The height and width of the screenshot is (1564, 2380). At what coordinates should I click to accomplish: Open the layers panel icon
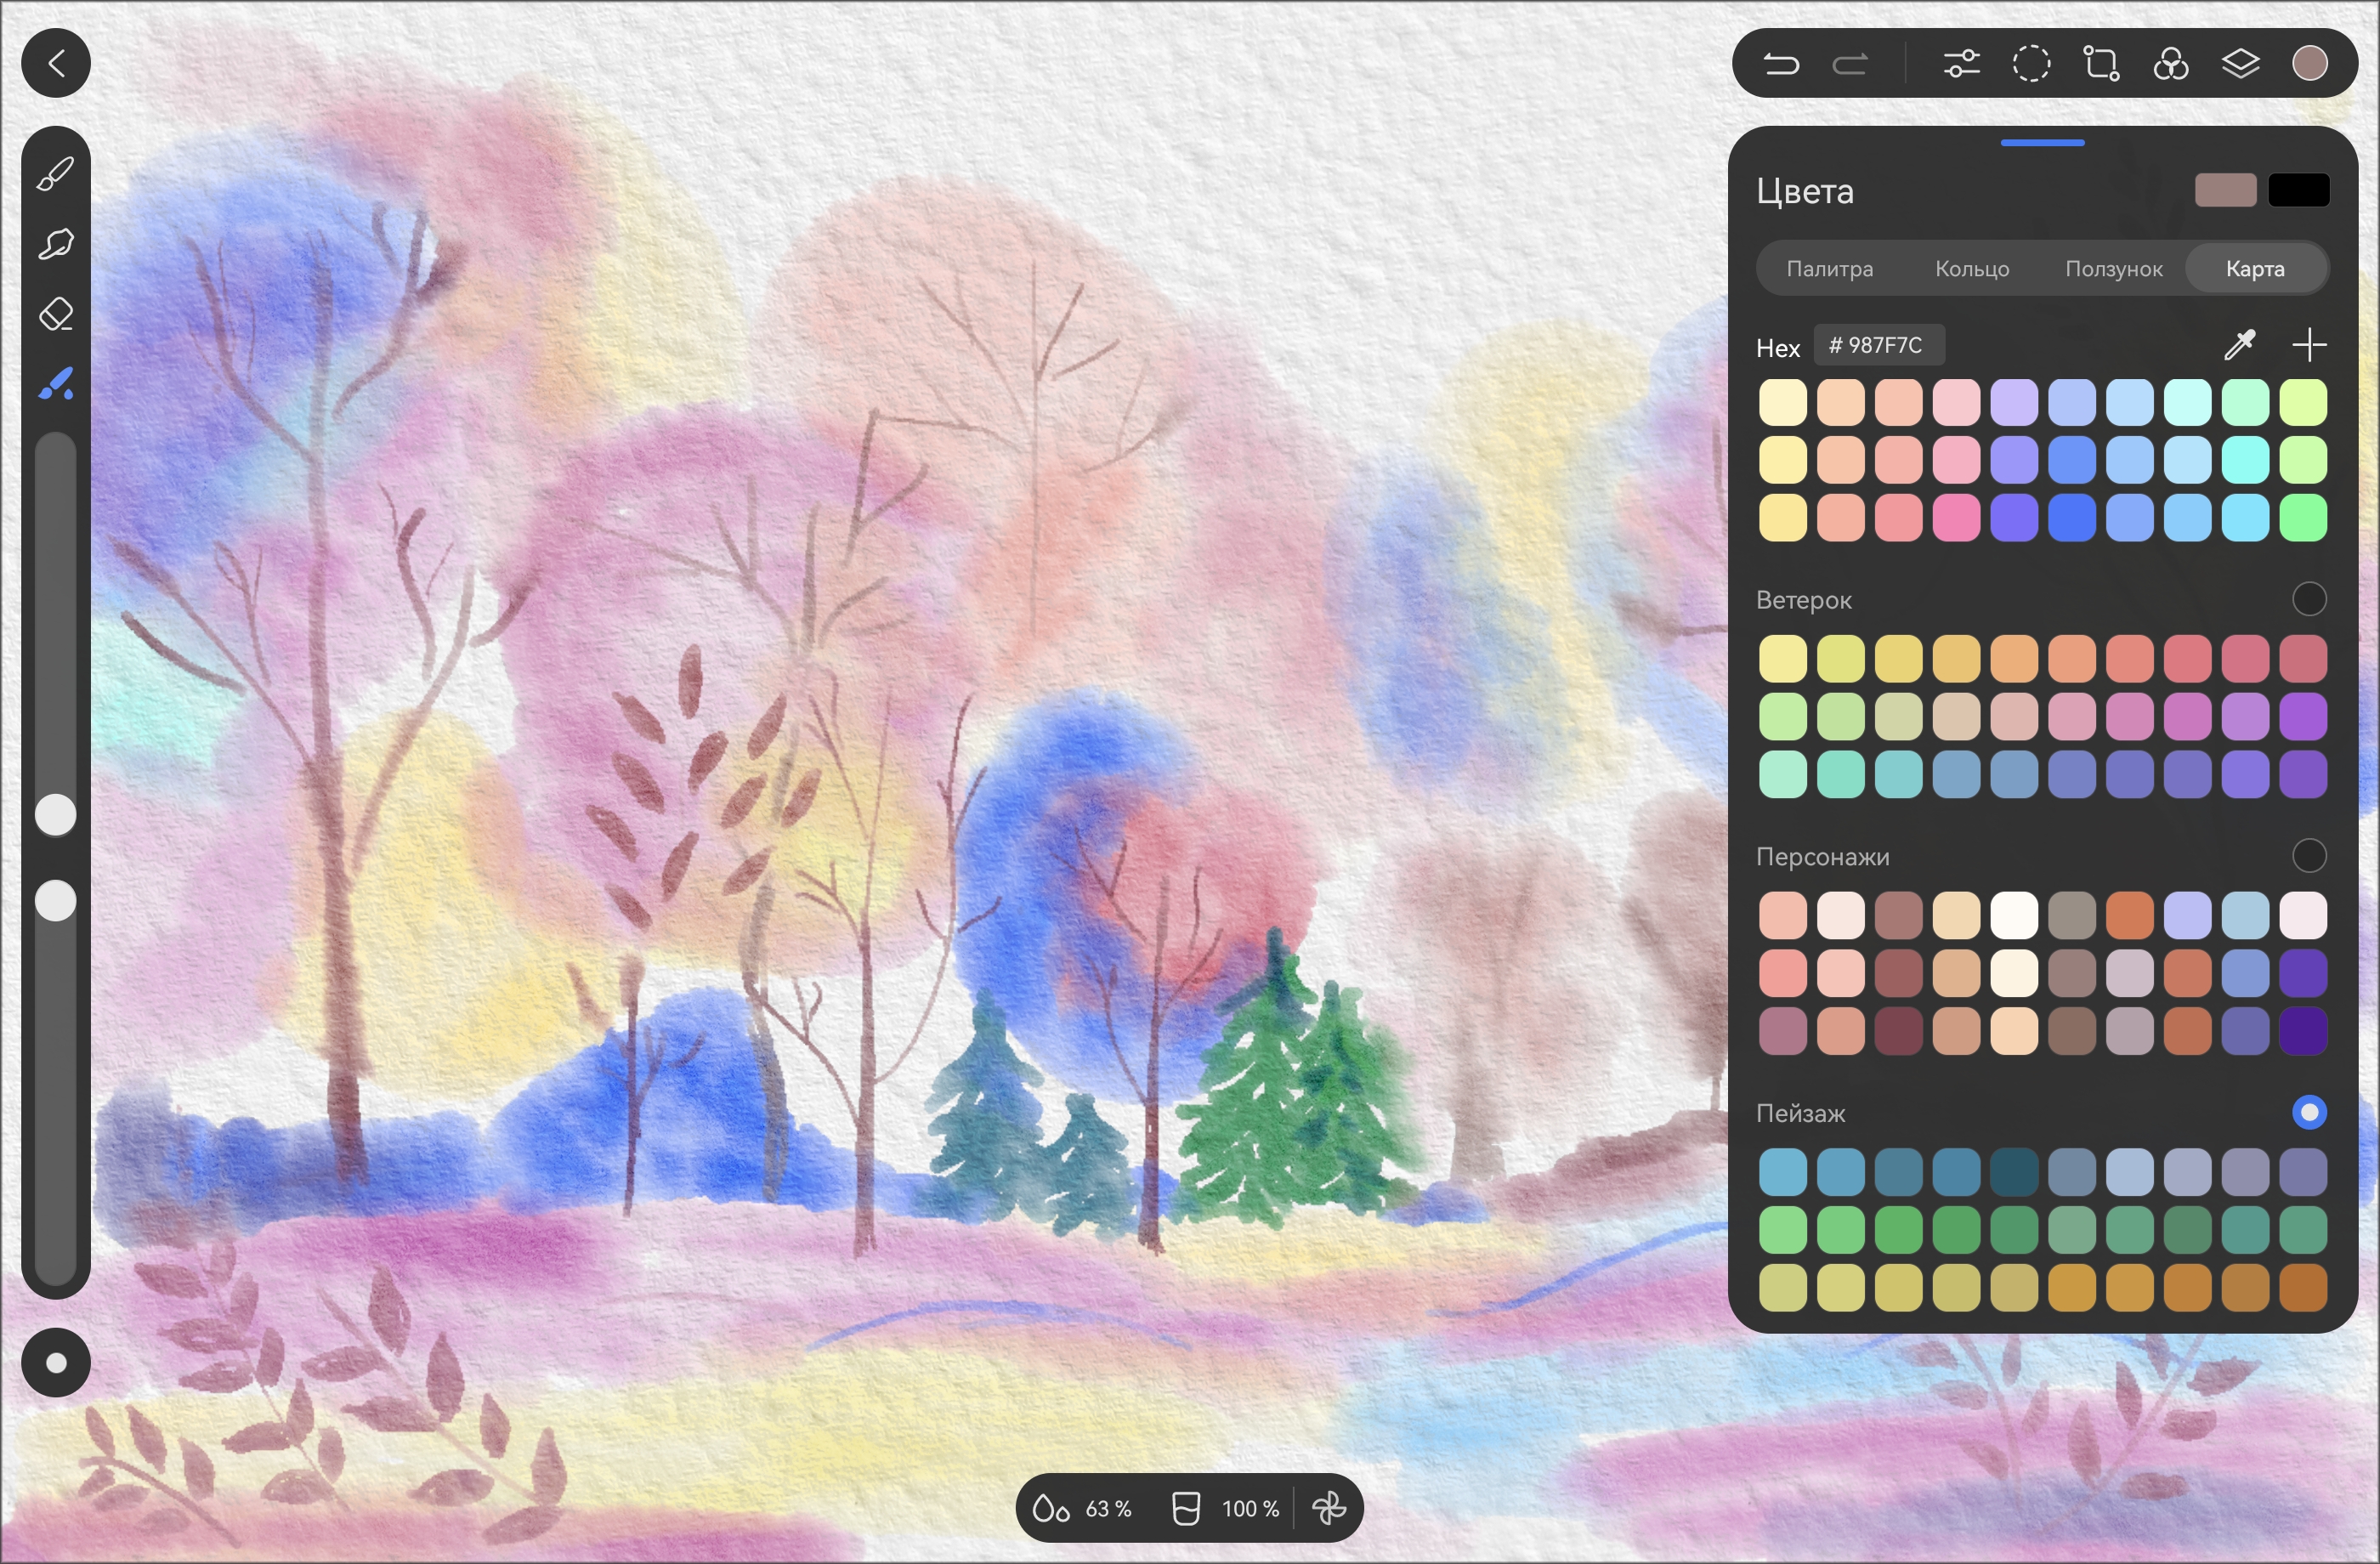(2240, 64)
